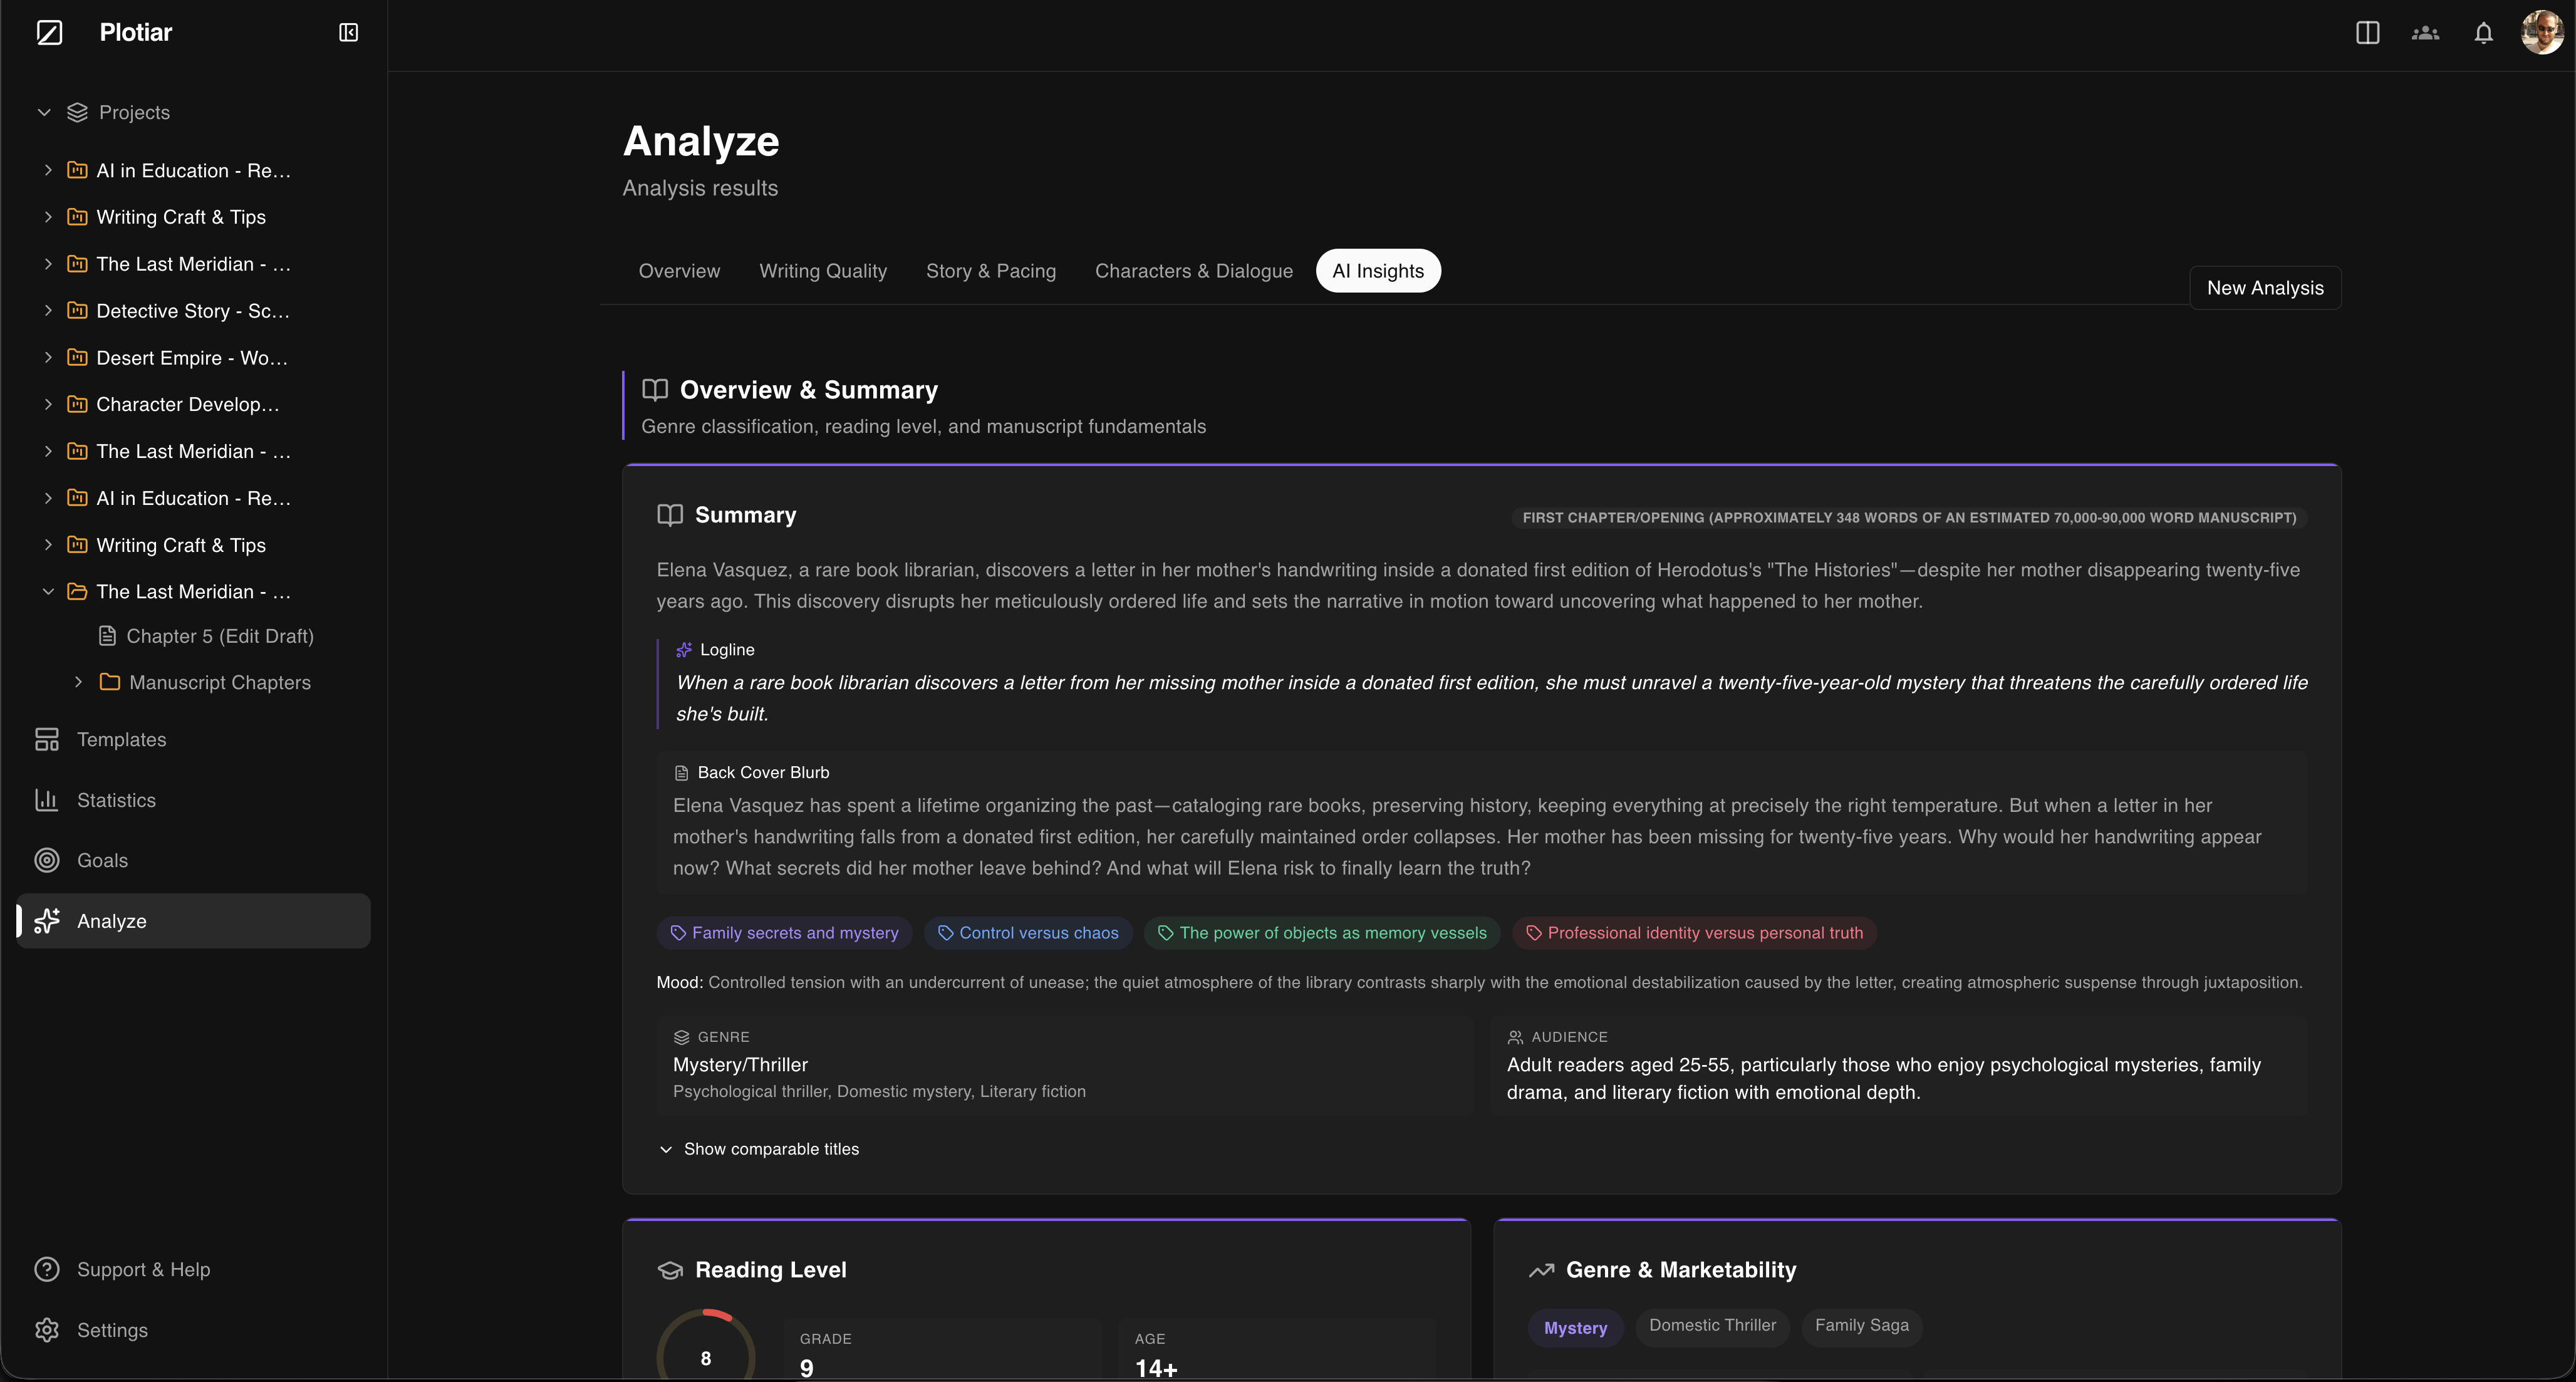
Task: Click the New Analysis button
Action: click(x=2265, y=288)
